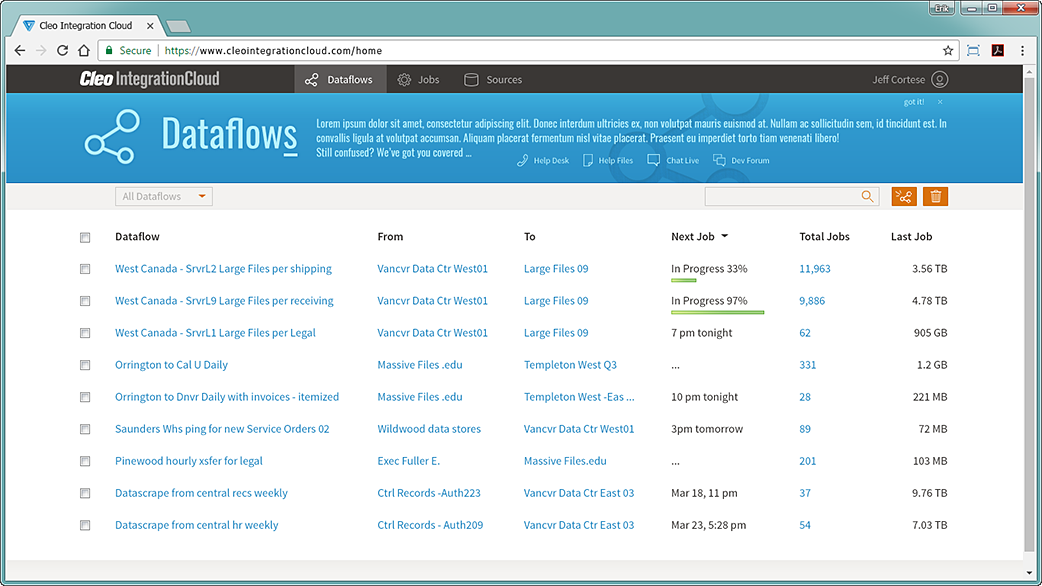Switch to the Jobs nav tab

pos(419,80)
